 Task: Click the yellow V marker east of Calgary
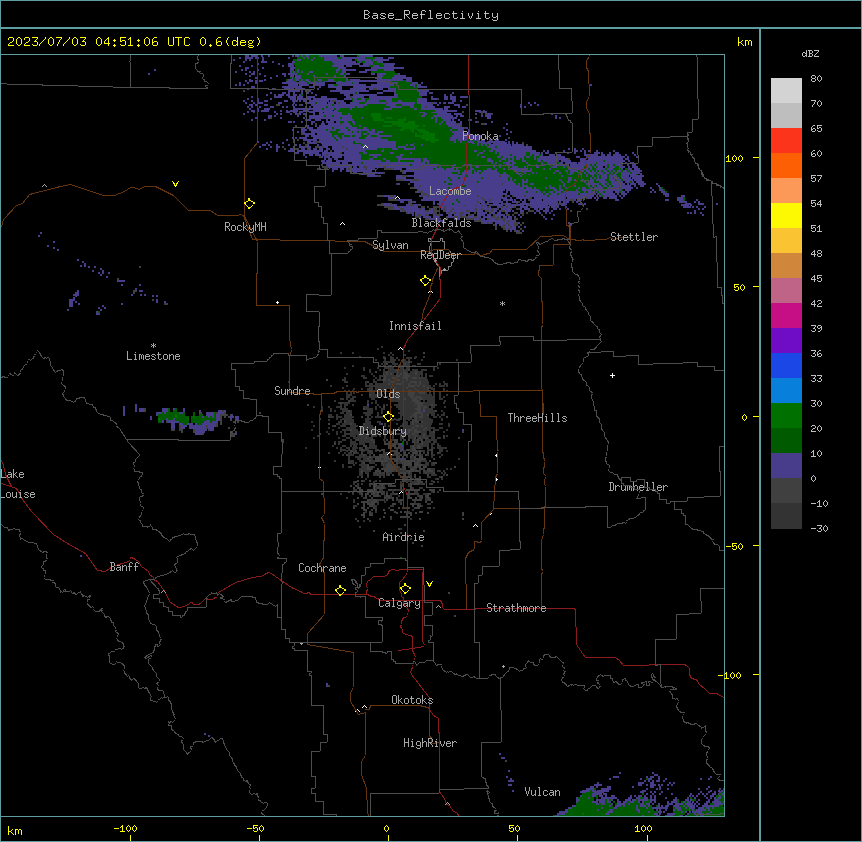coord(429,584)
